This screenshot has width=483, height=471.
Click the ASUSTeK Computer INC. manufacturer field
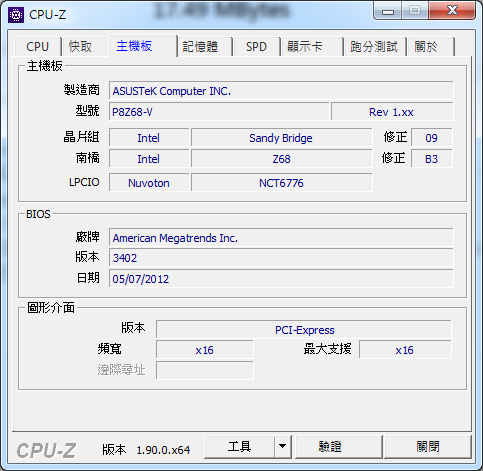pyautogui.click(x=281, y=91)
